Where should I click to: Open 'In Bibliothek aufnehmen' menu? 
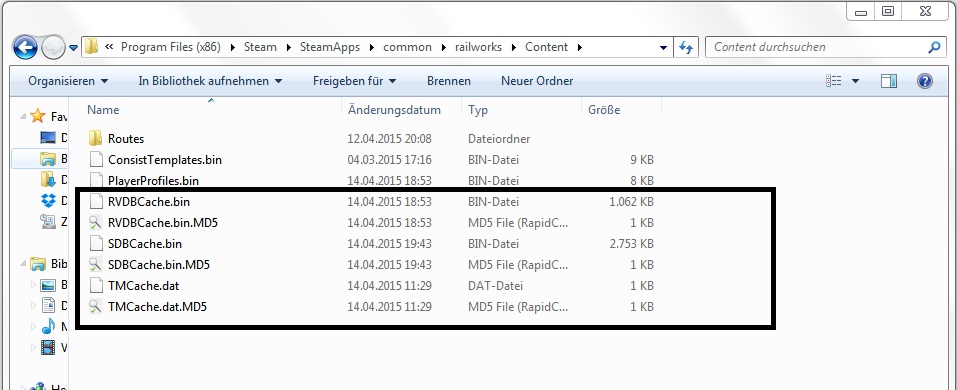coord(210,81)
